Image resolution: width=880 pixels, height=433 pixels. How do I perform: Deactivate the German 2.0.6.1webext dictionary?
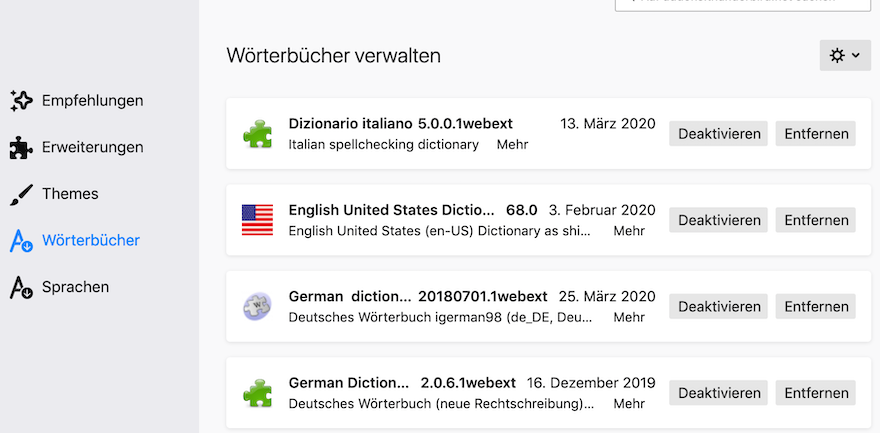718,393
